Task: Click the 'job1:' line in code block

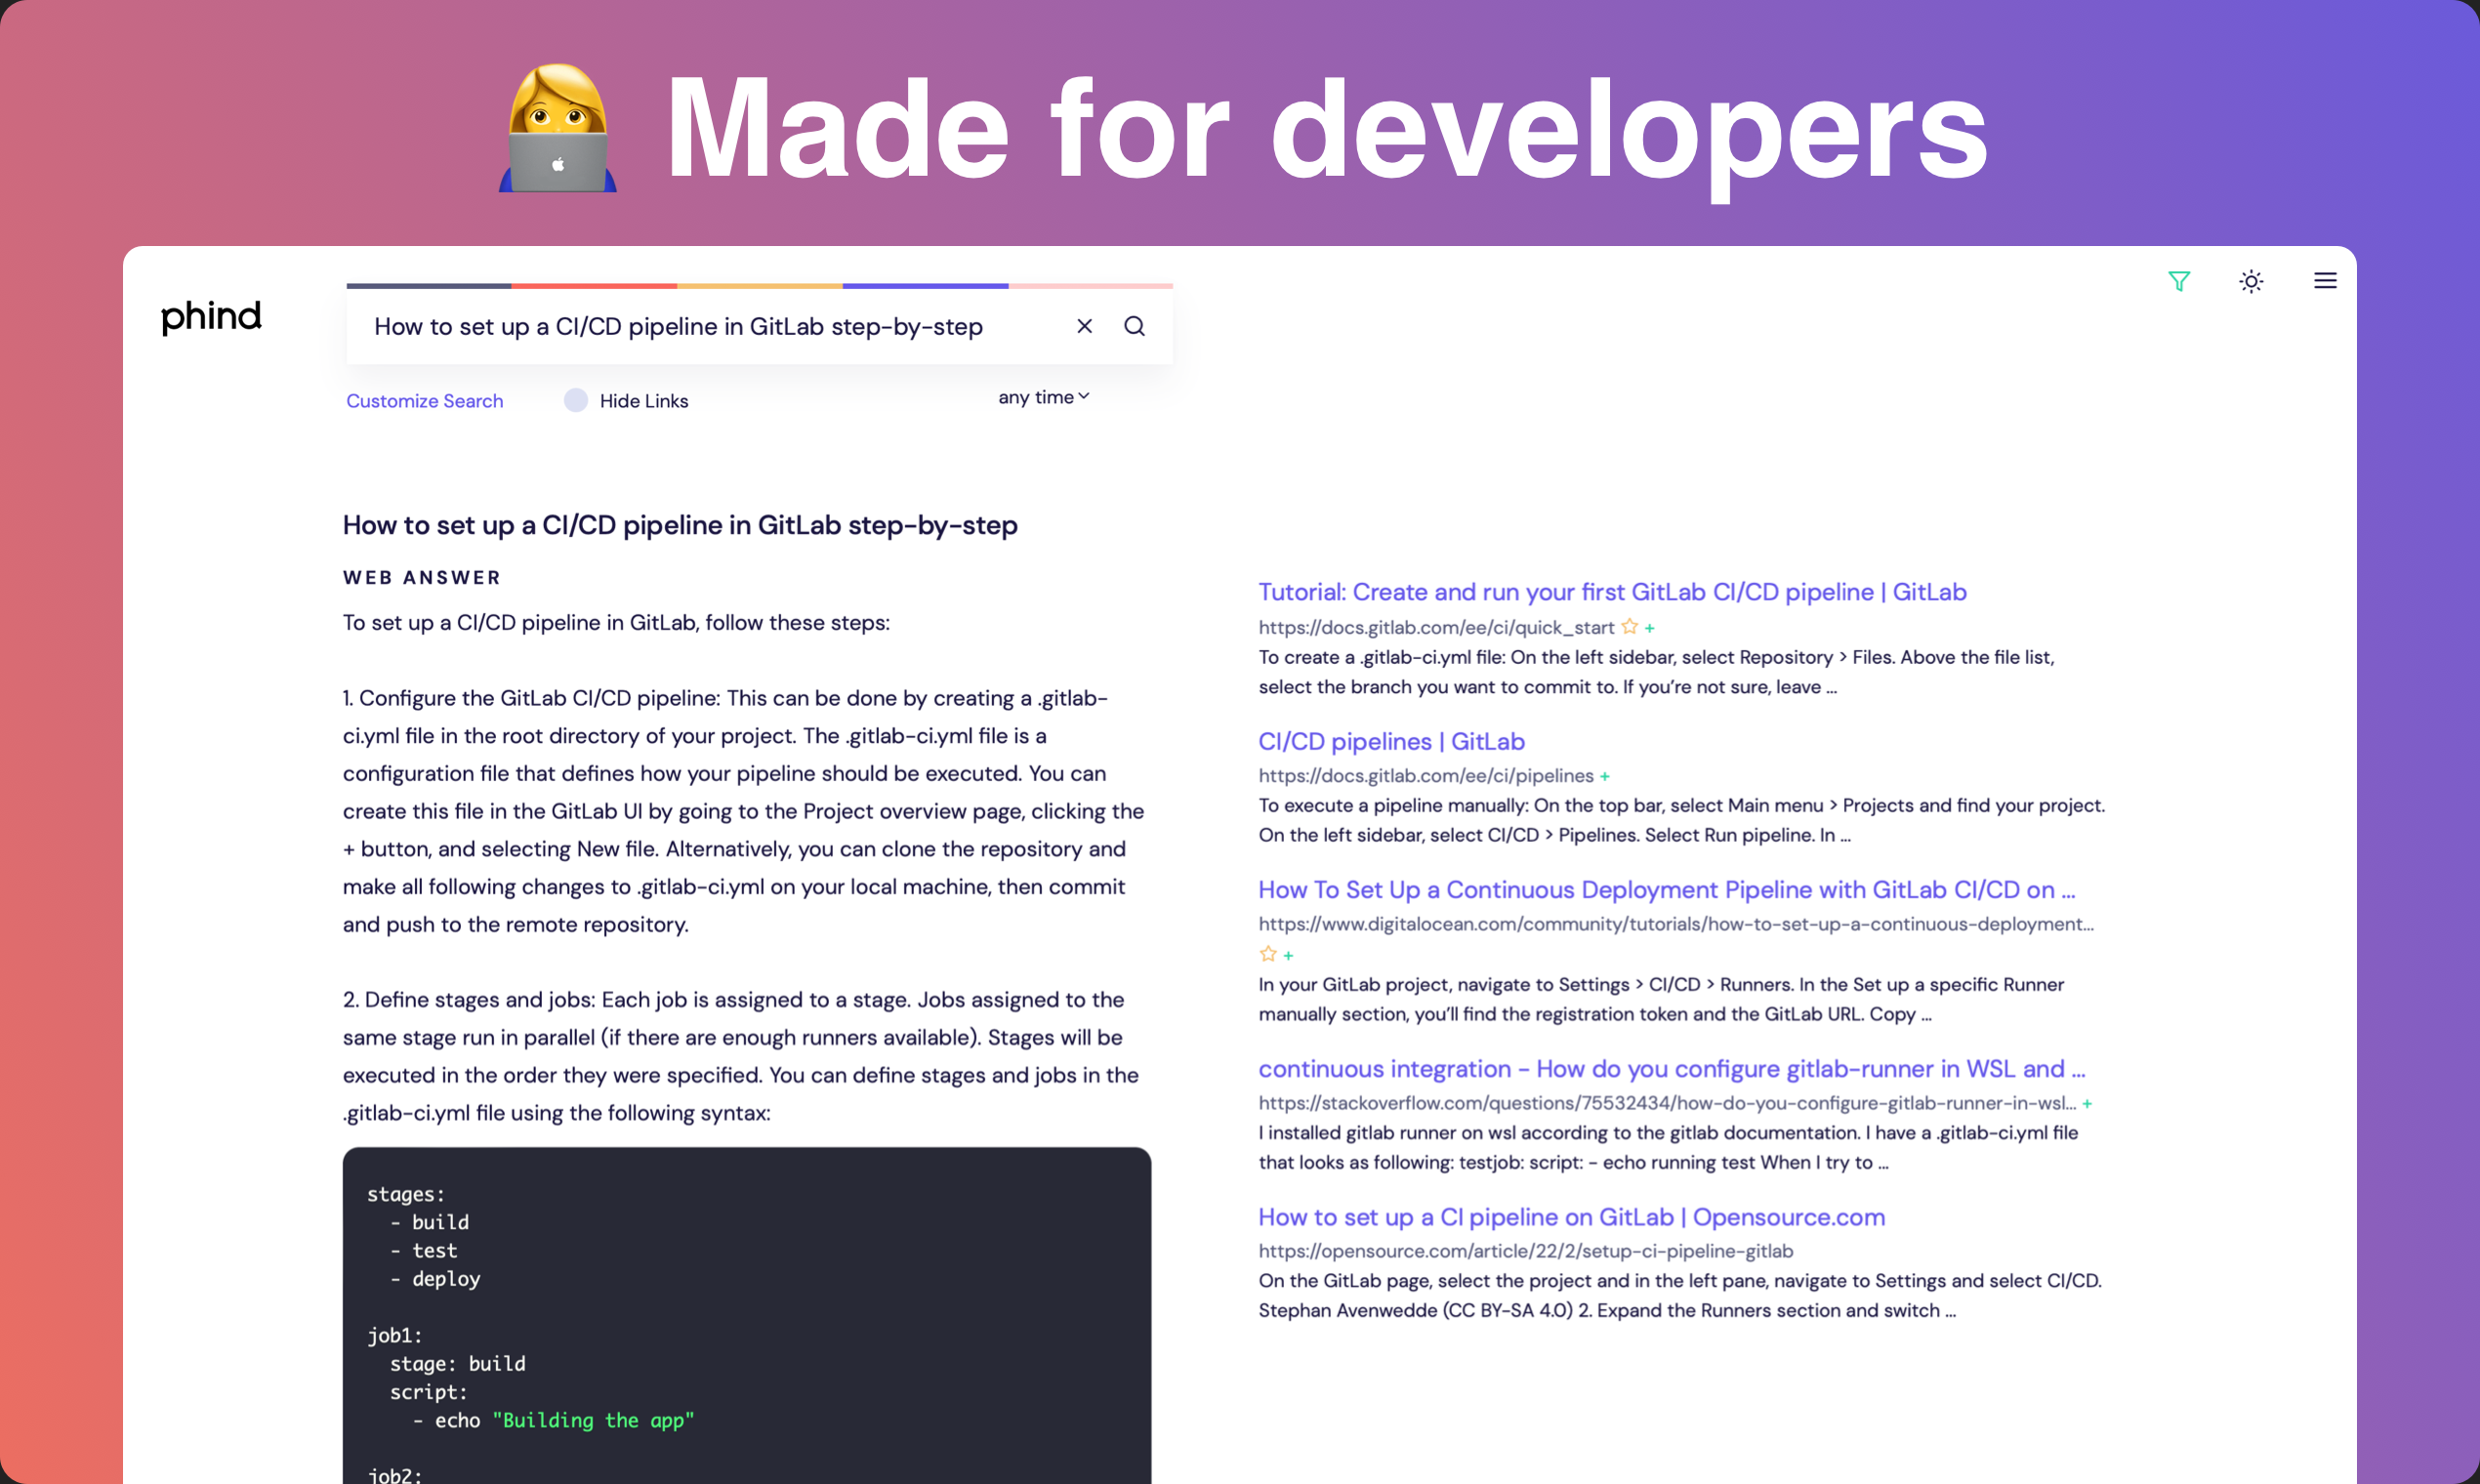Action: pyautogui.click(x=395, y=1335)
